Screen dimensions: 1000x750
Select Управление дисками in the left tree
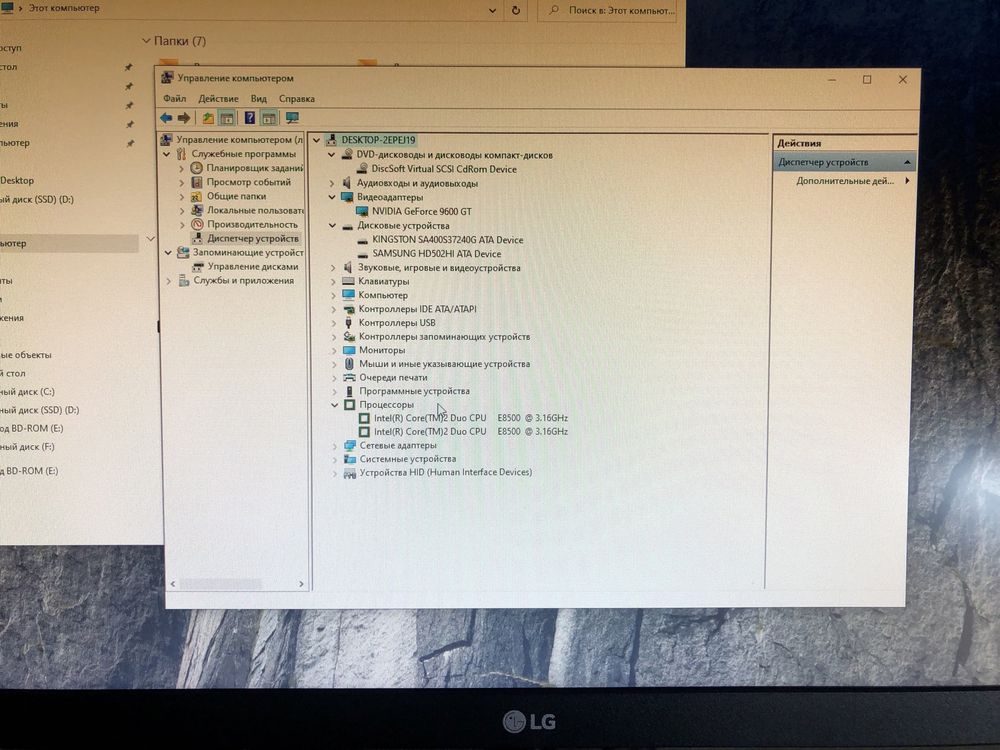click(253, 267)
